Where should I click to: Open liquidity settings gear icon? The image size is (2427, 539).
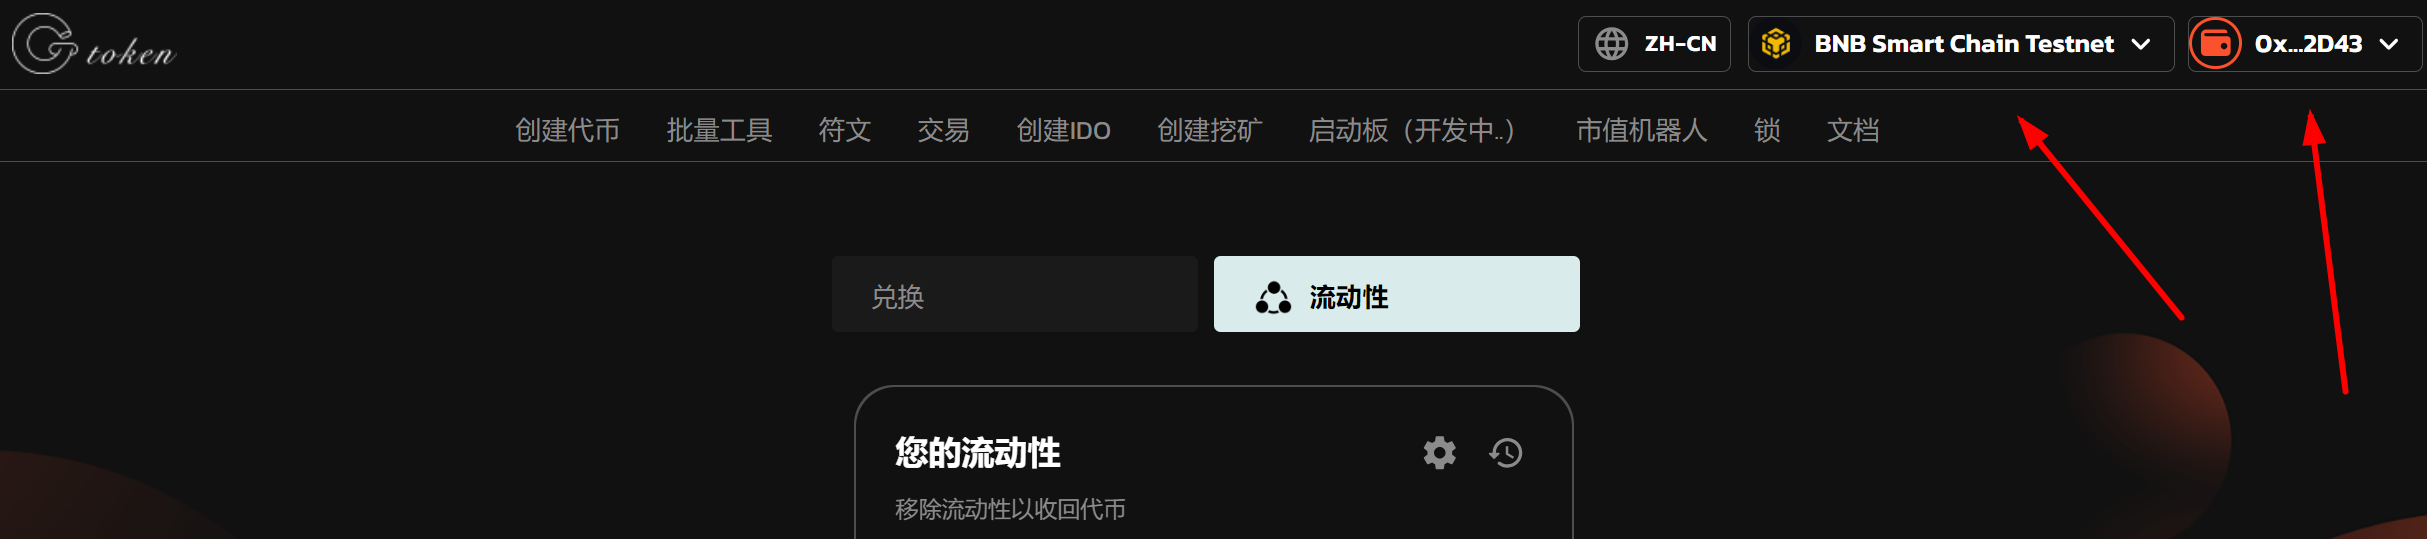coord(1439,453)
